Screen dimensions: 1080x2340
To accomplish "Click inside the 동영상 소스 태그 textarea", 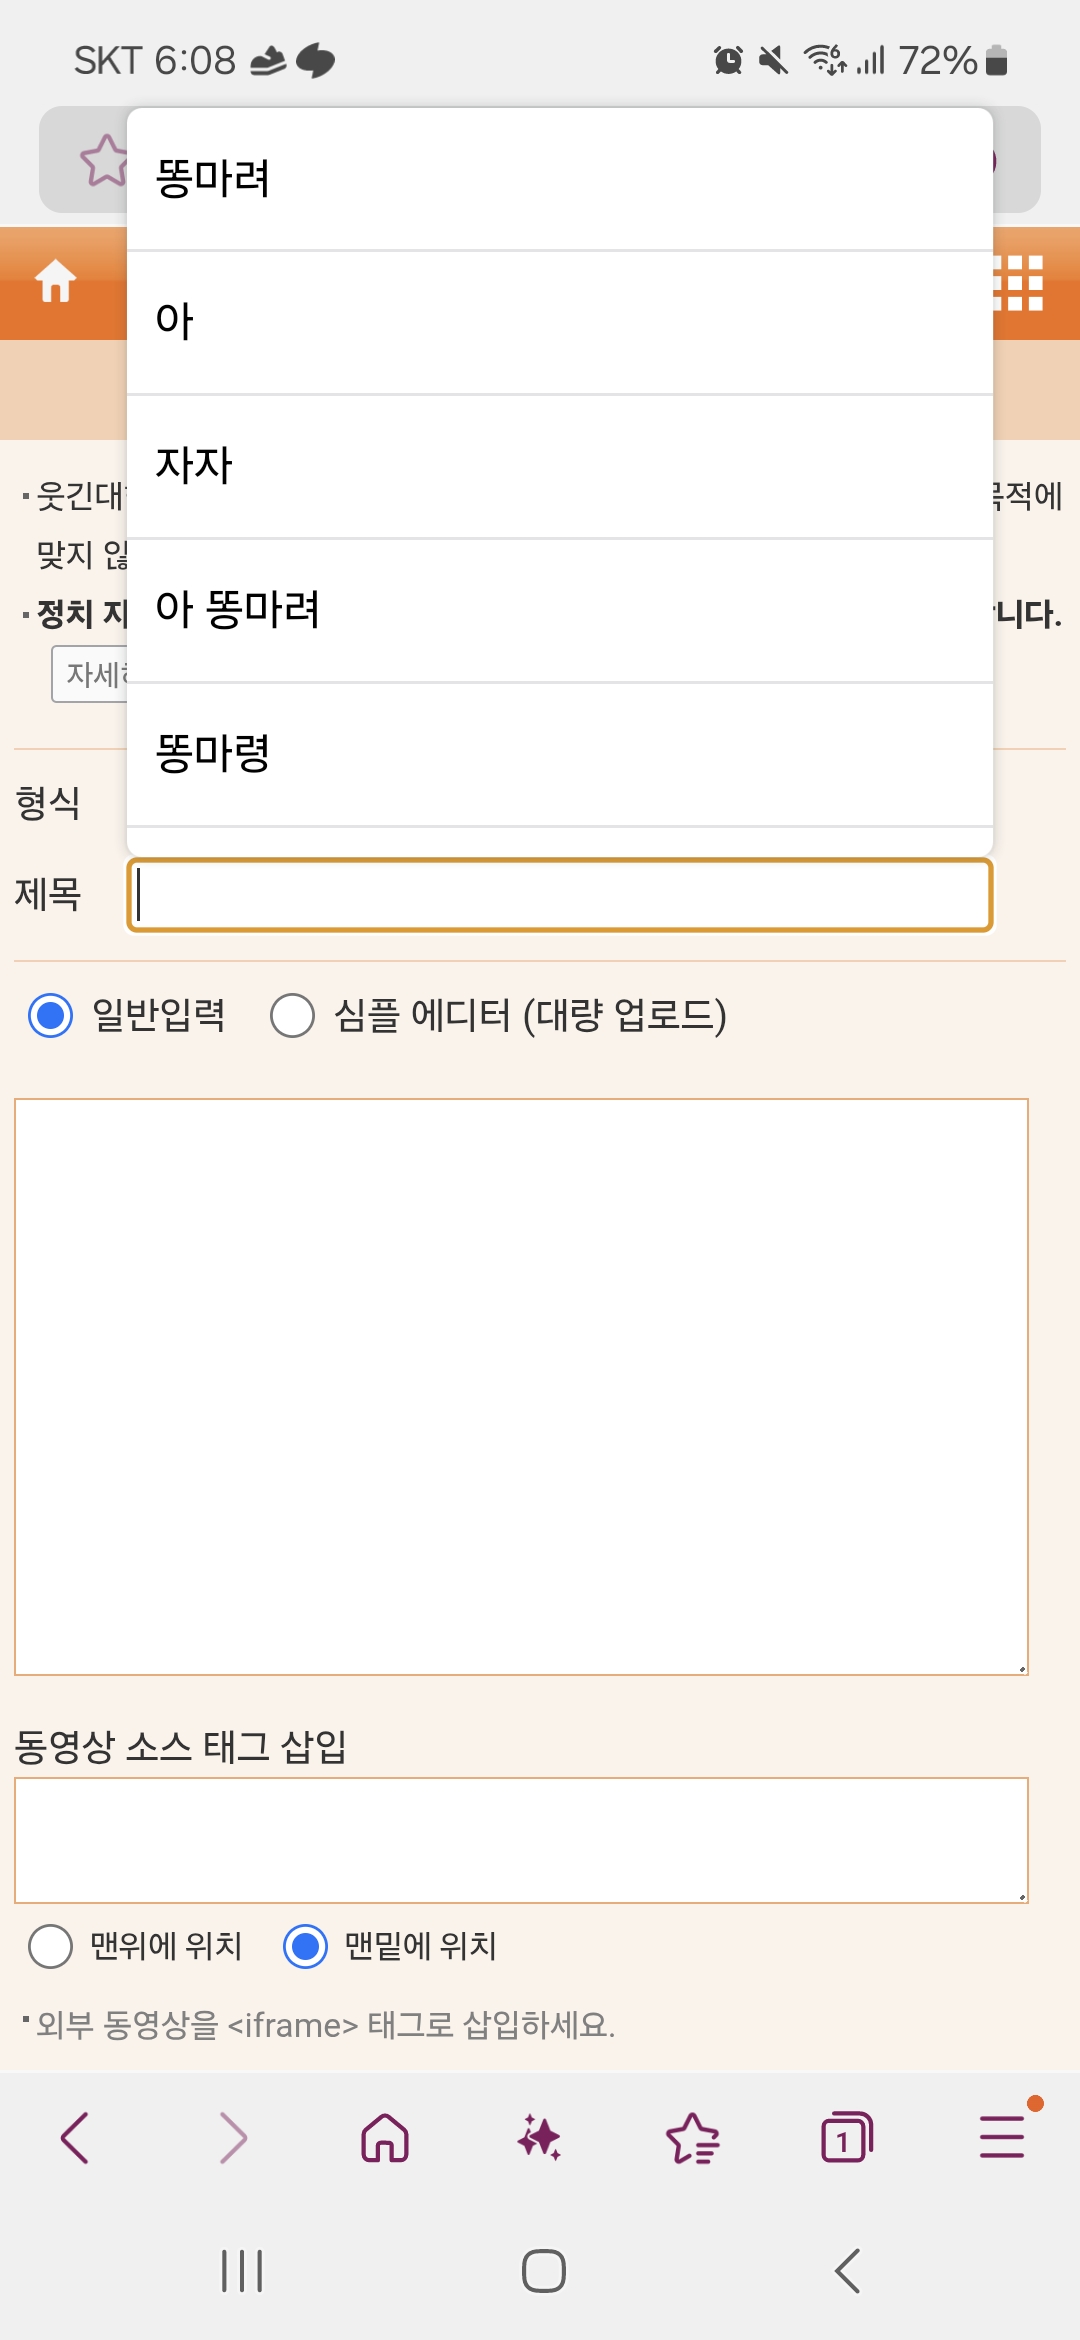I will click(521, 1840).
